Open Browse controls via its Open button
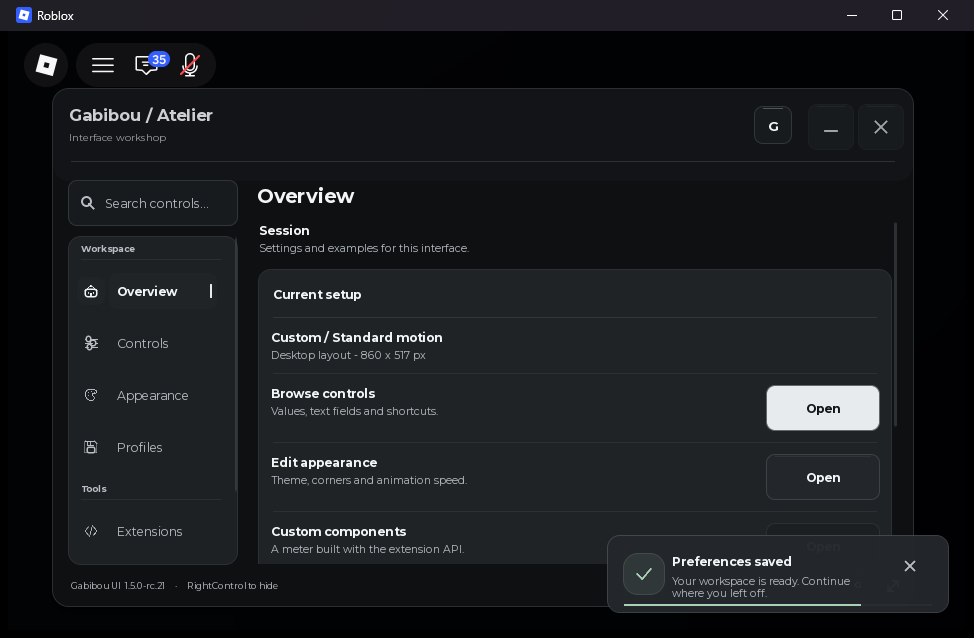 [822, 408]
